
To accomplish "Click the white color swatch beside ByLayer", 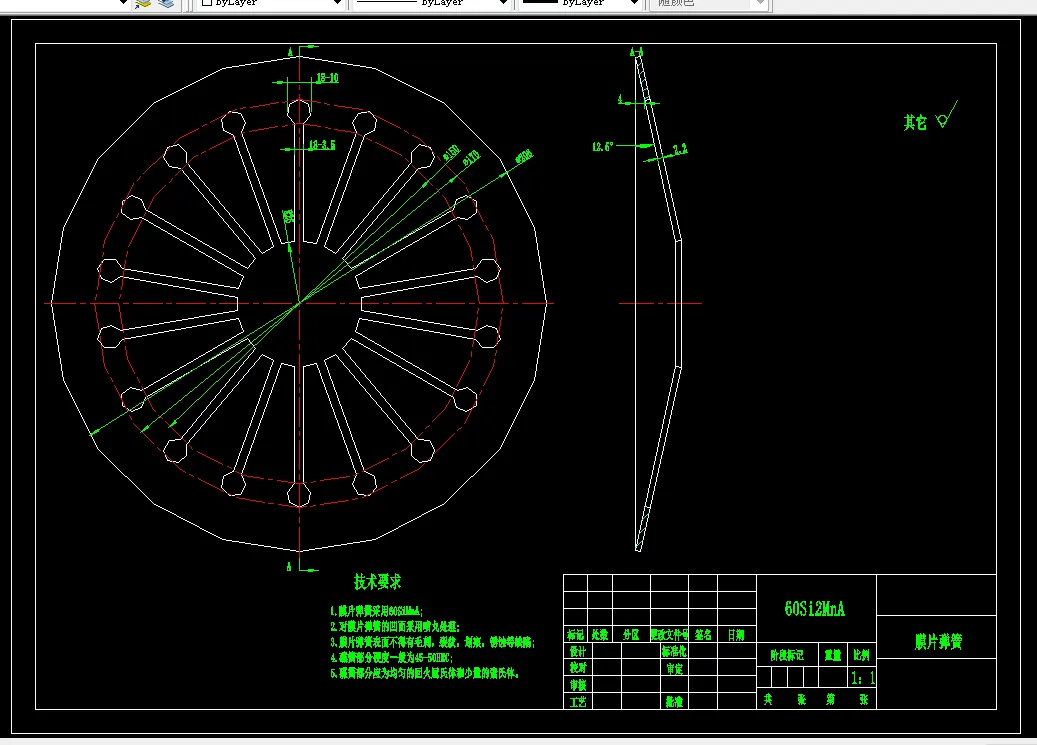I will (206, 3).
